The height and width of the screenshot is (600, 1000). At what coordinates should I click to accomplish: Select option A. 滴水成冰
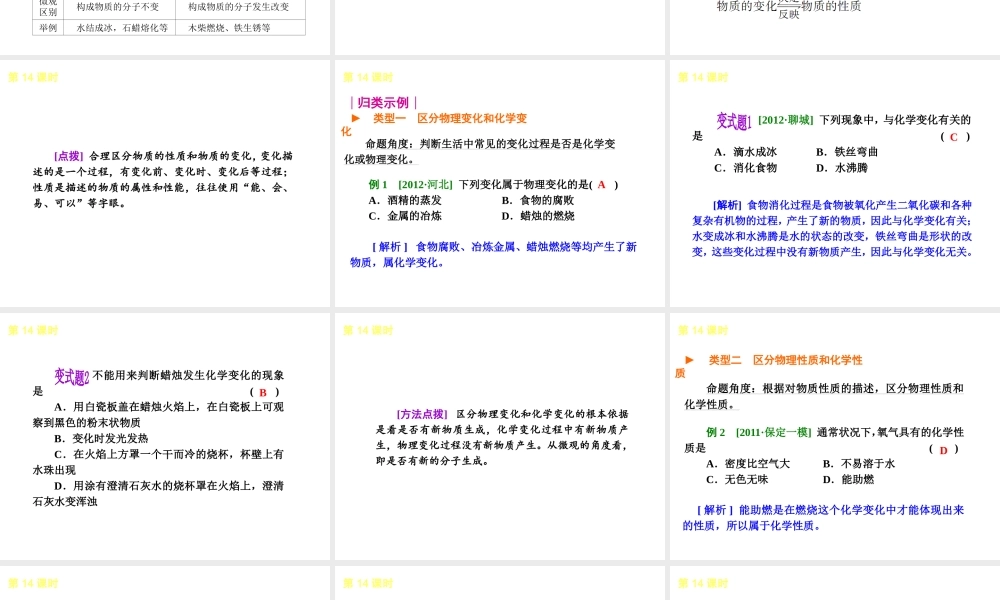pos(746,152)
